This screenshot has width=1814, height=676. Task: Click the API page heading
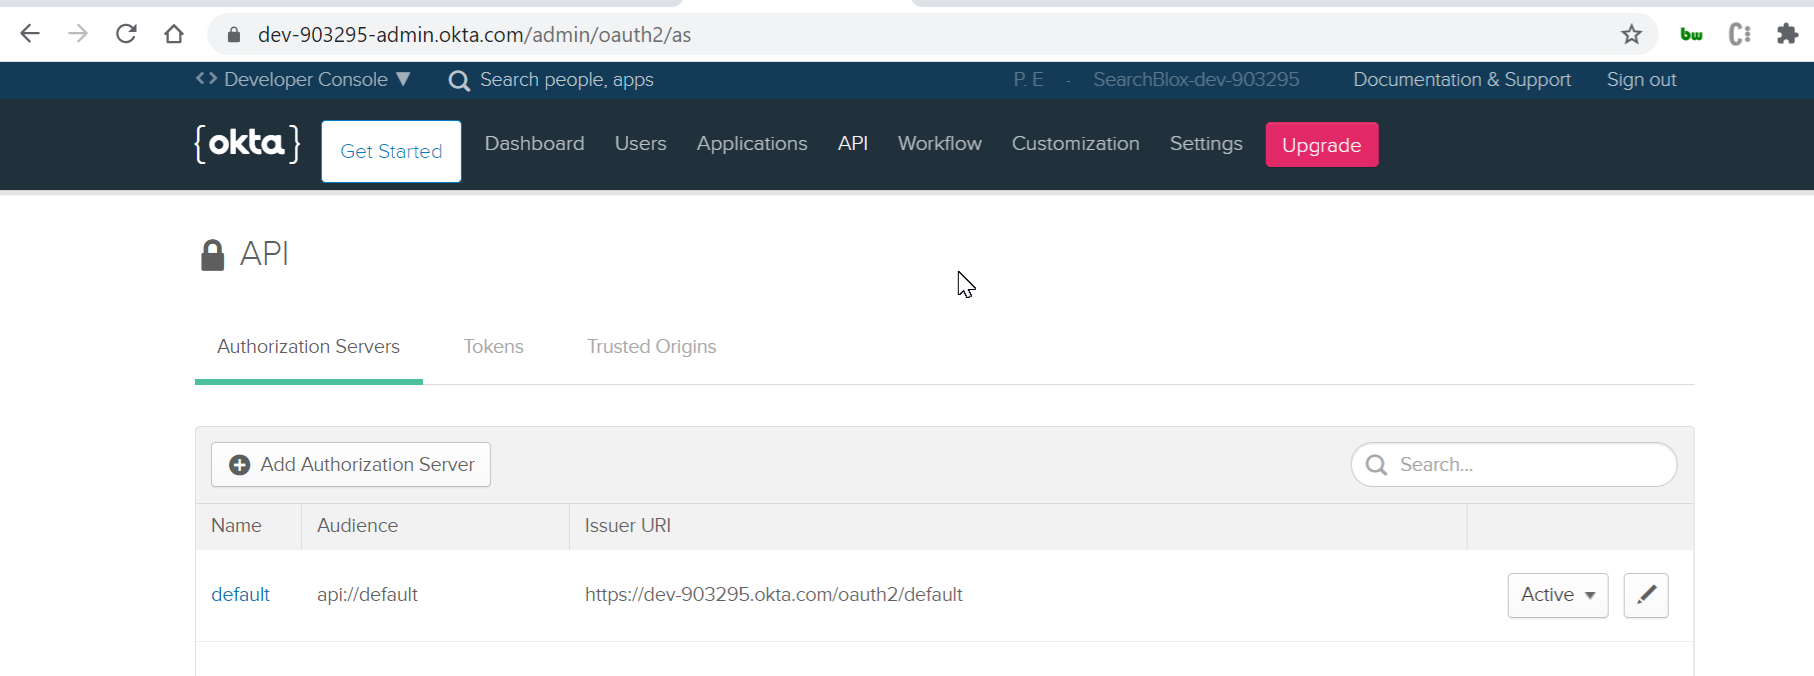coord(264,255)
